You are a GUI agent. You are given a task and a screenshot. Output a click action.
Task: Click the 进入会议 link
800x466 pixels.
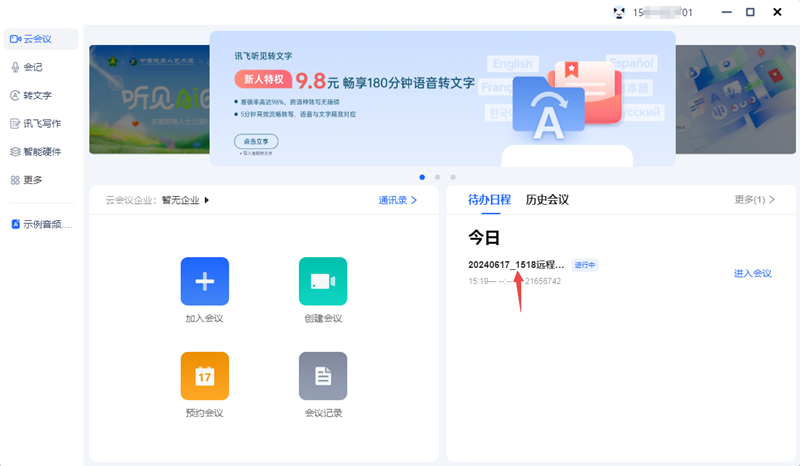tap(753, 274)
